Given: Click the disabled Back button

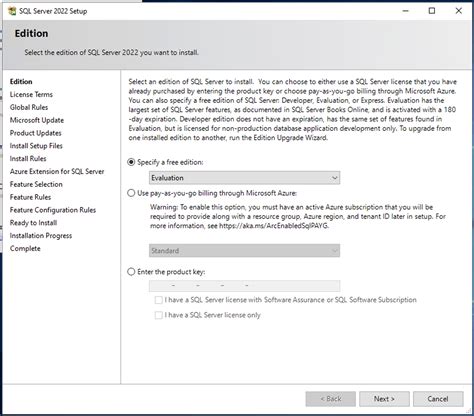Looking at the screenshot, I should [x=331, y=399].
